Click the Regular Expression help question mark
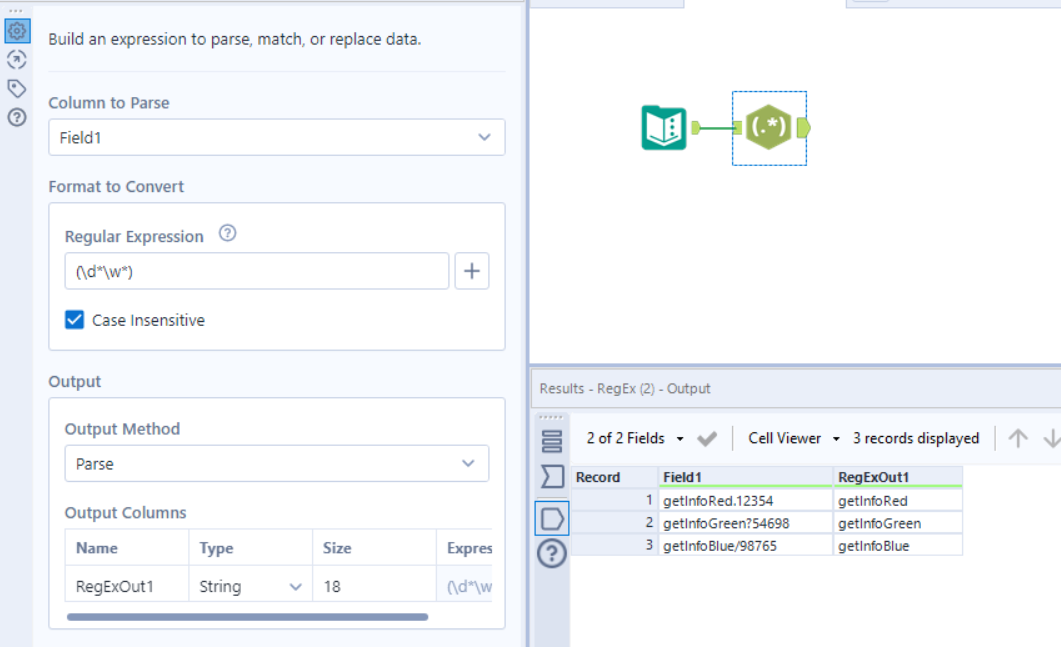 tap(226, 235)
